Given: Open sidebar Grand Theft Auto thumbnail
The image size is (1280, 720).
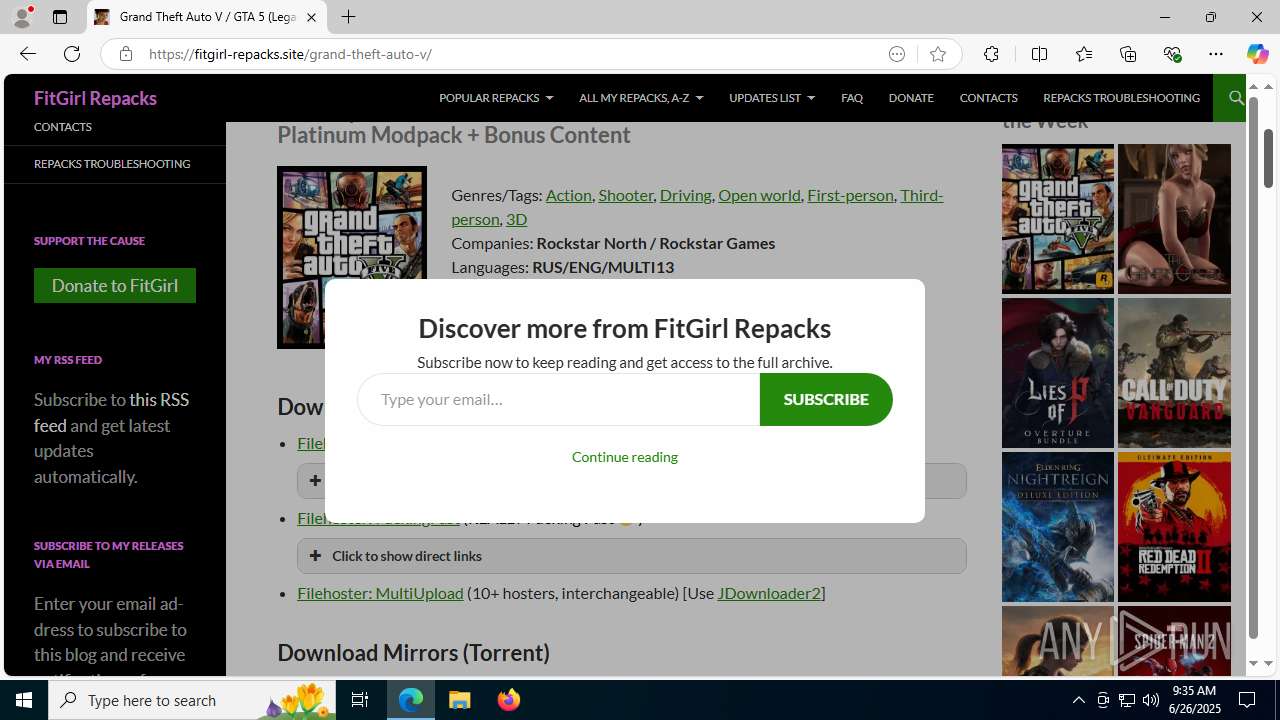Looking at the screenshot, I should click(1058, 219).
